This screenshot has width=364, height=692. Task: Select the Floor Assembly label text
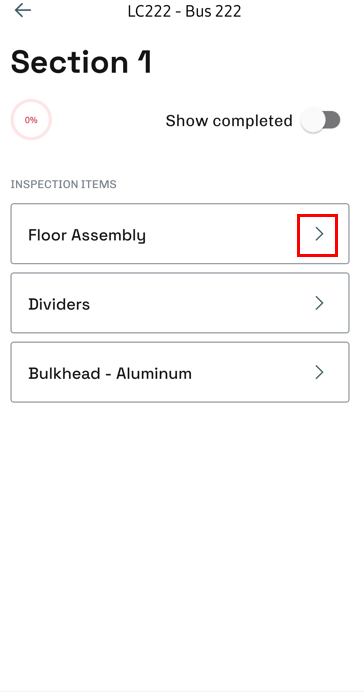click(x=87, y=235)
